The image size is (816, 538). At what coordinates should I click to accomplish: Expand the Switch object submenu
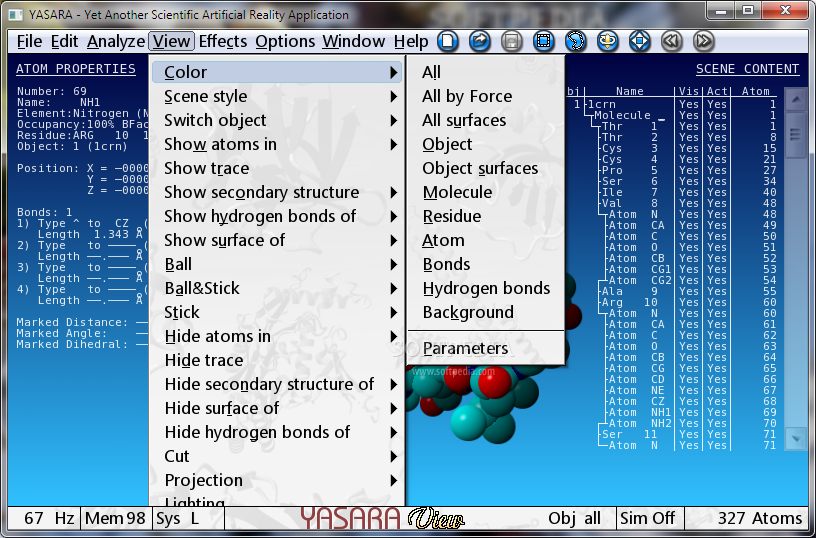click(x=277, y=120)
